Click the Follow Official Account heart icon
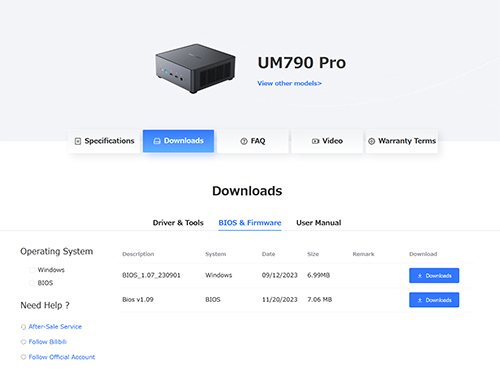The image size is (500, 375). click(x=23, y=357)
